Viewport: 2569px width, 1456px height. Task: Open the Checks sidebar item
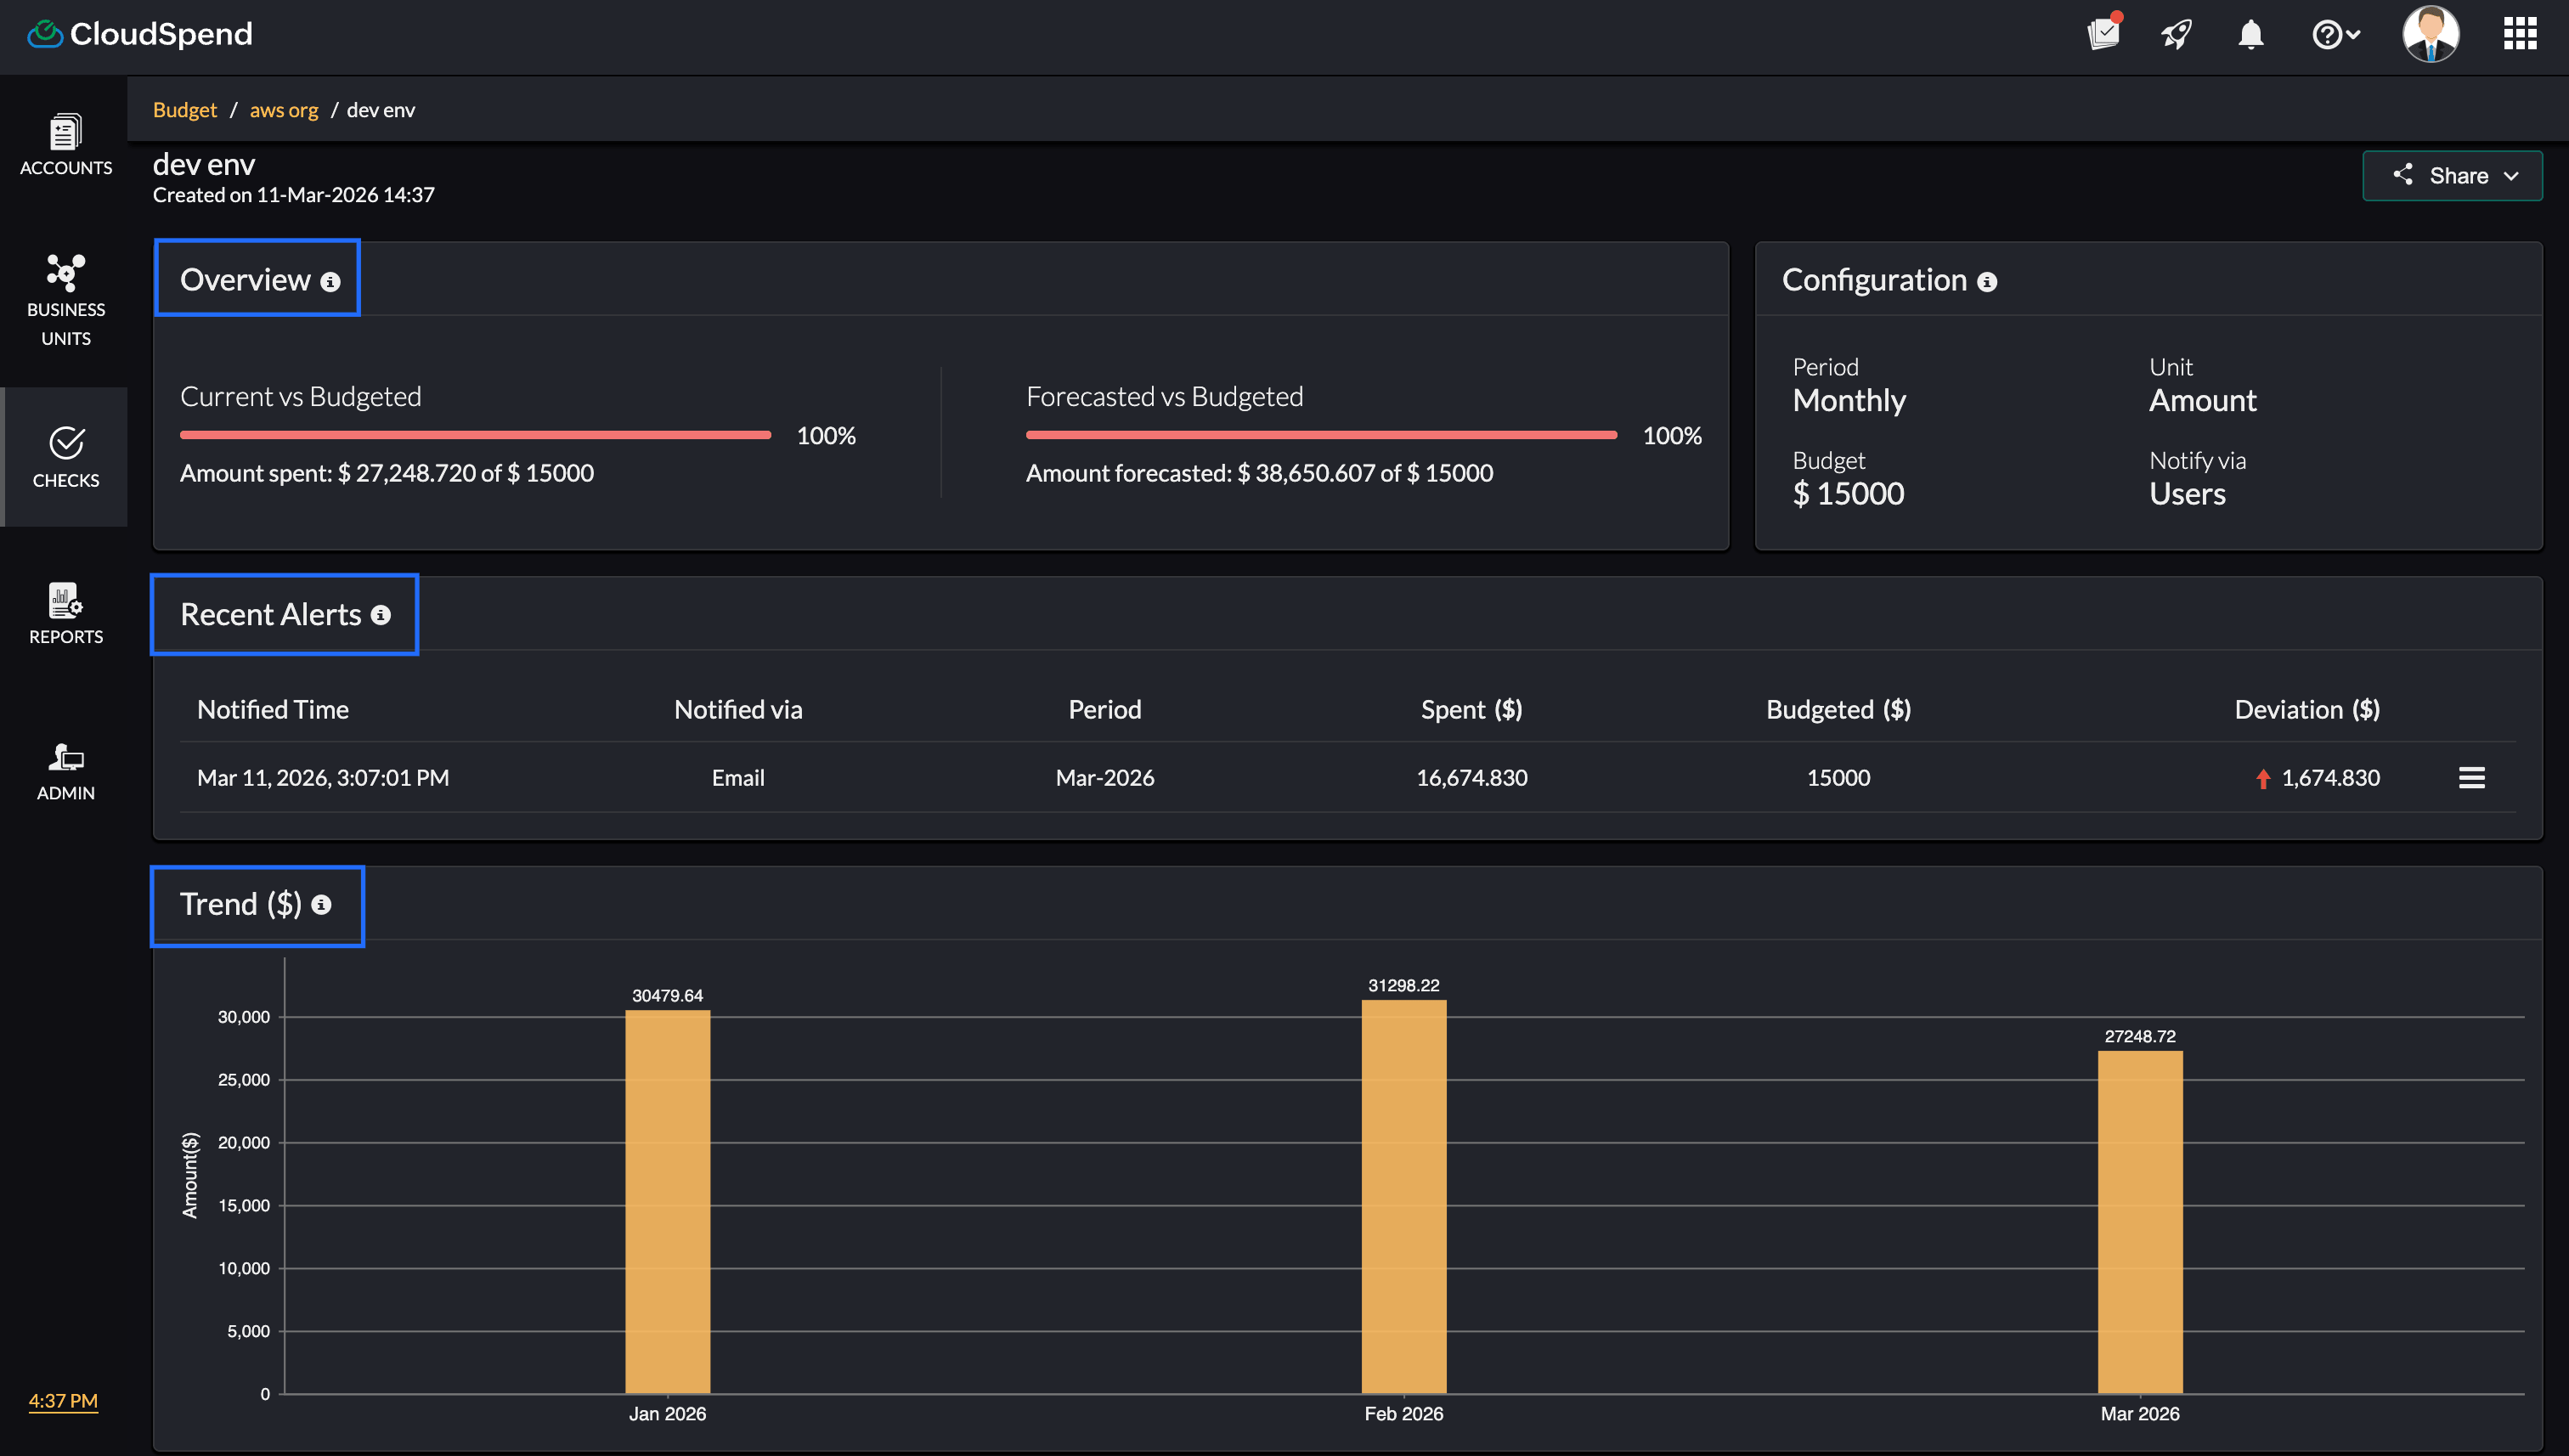tap(66, 457)
